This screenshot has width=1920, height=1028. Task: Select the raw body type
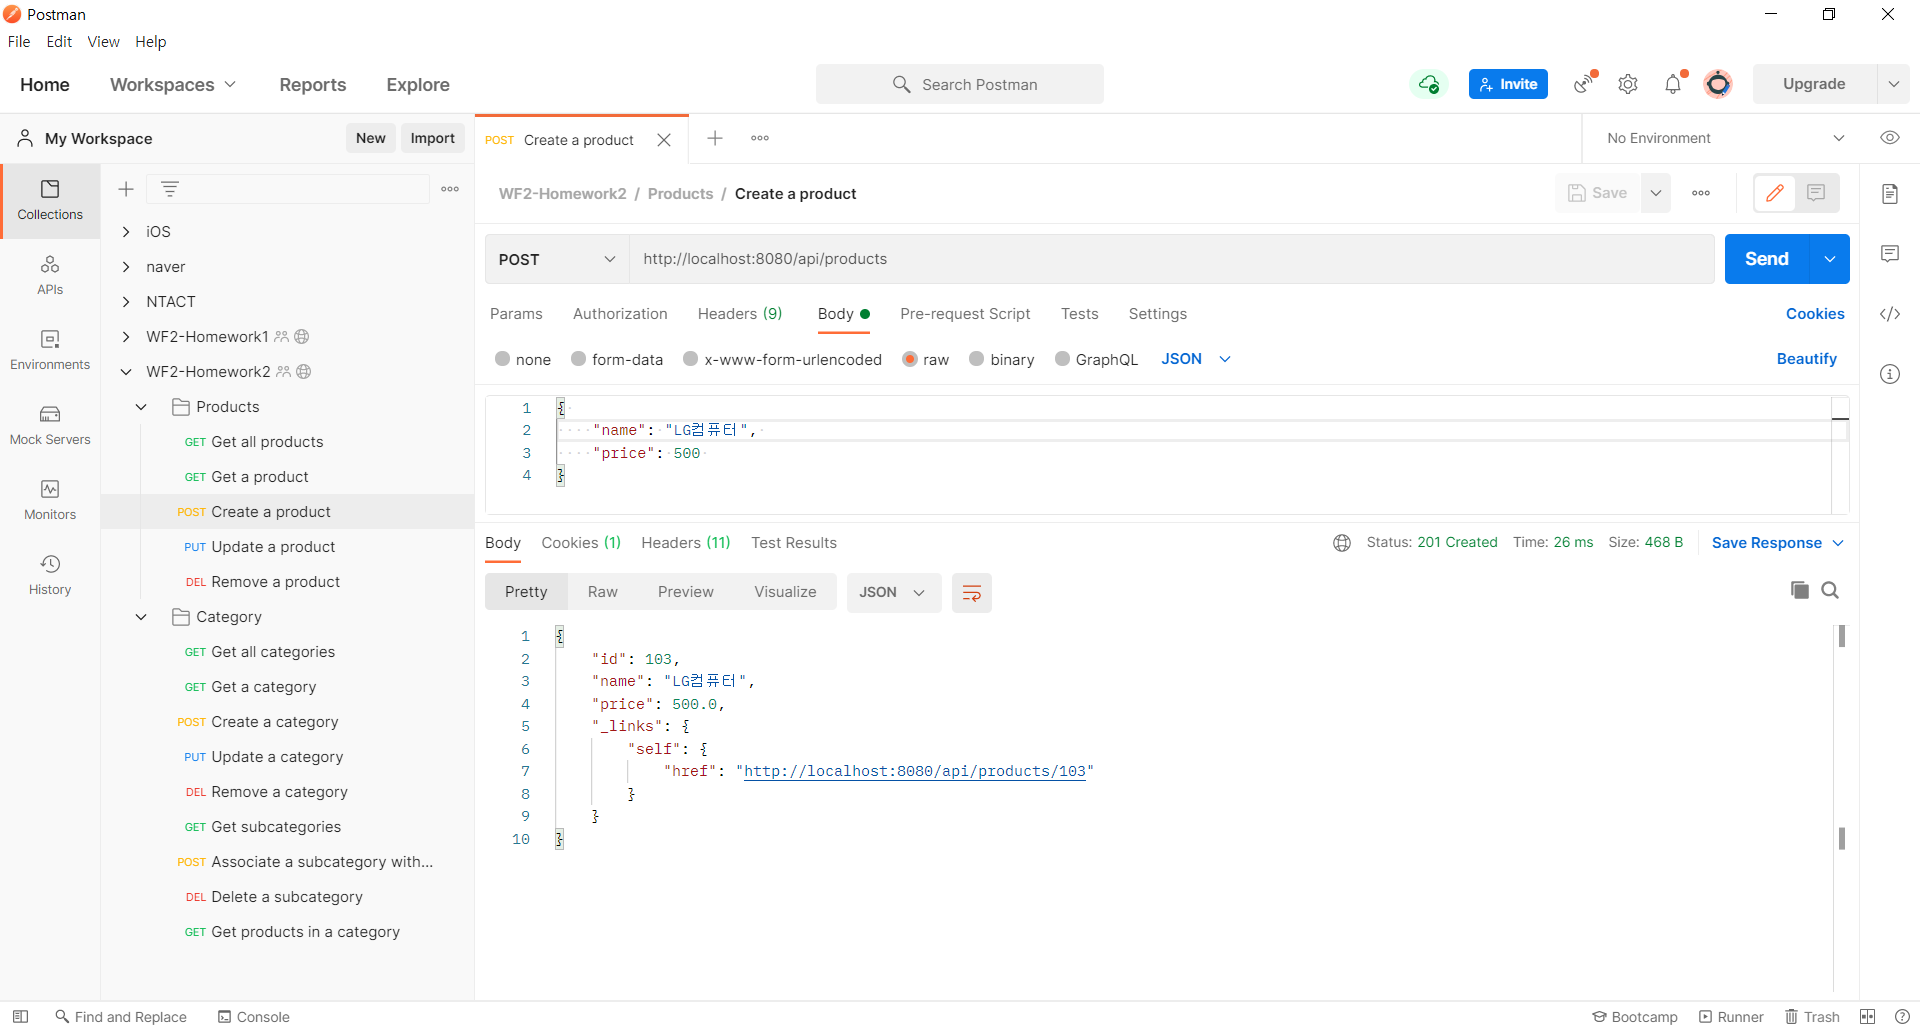910,359
